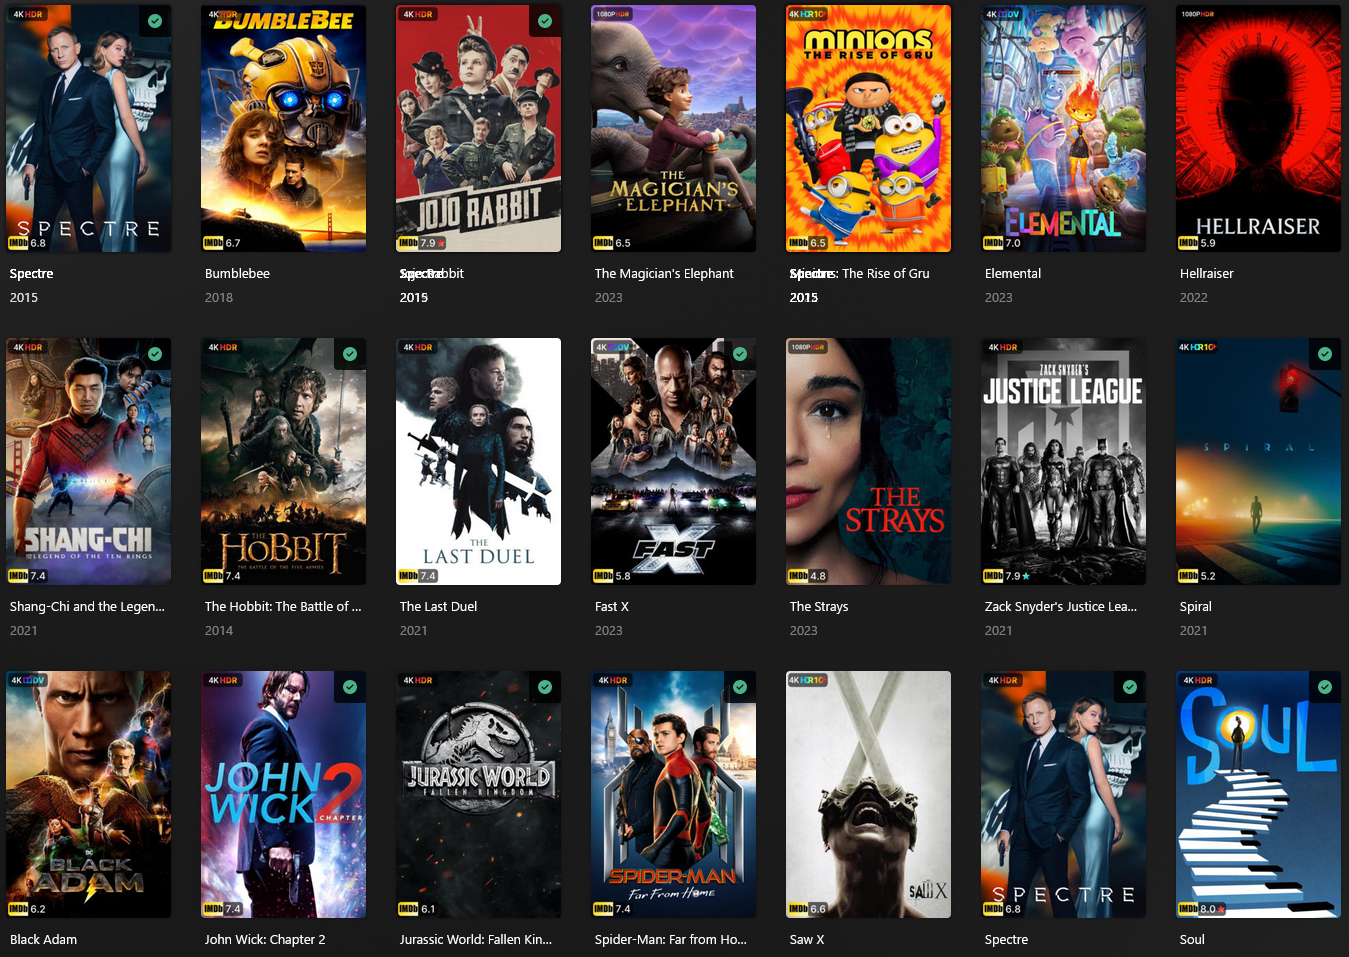Open the Spiral title link
This screenshot has height=957, width=1349.
click(x=1195, y=606)
